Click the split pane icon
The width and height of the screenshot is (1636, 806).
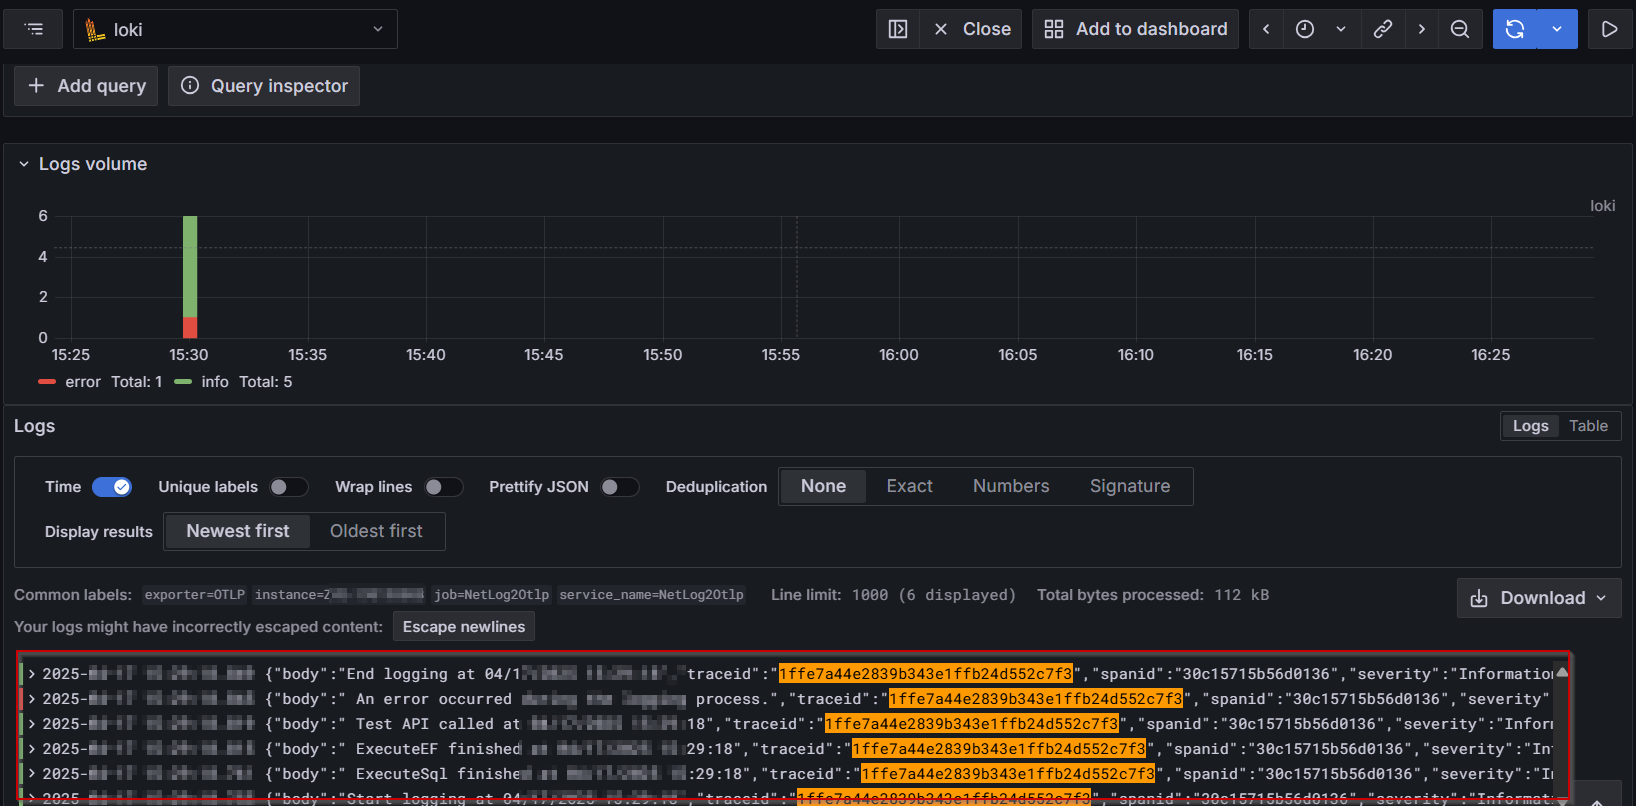pos(897,29)
